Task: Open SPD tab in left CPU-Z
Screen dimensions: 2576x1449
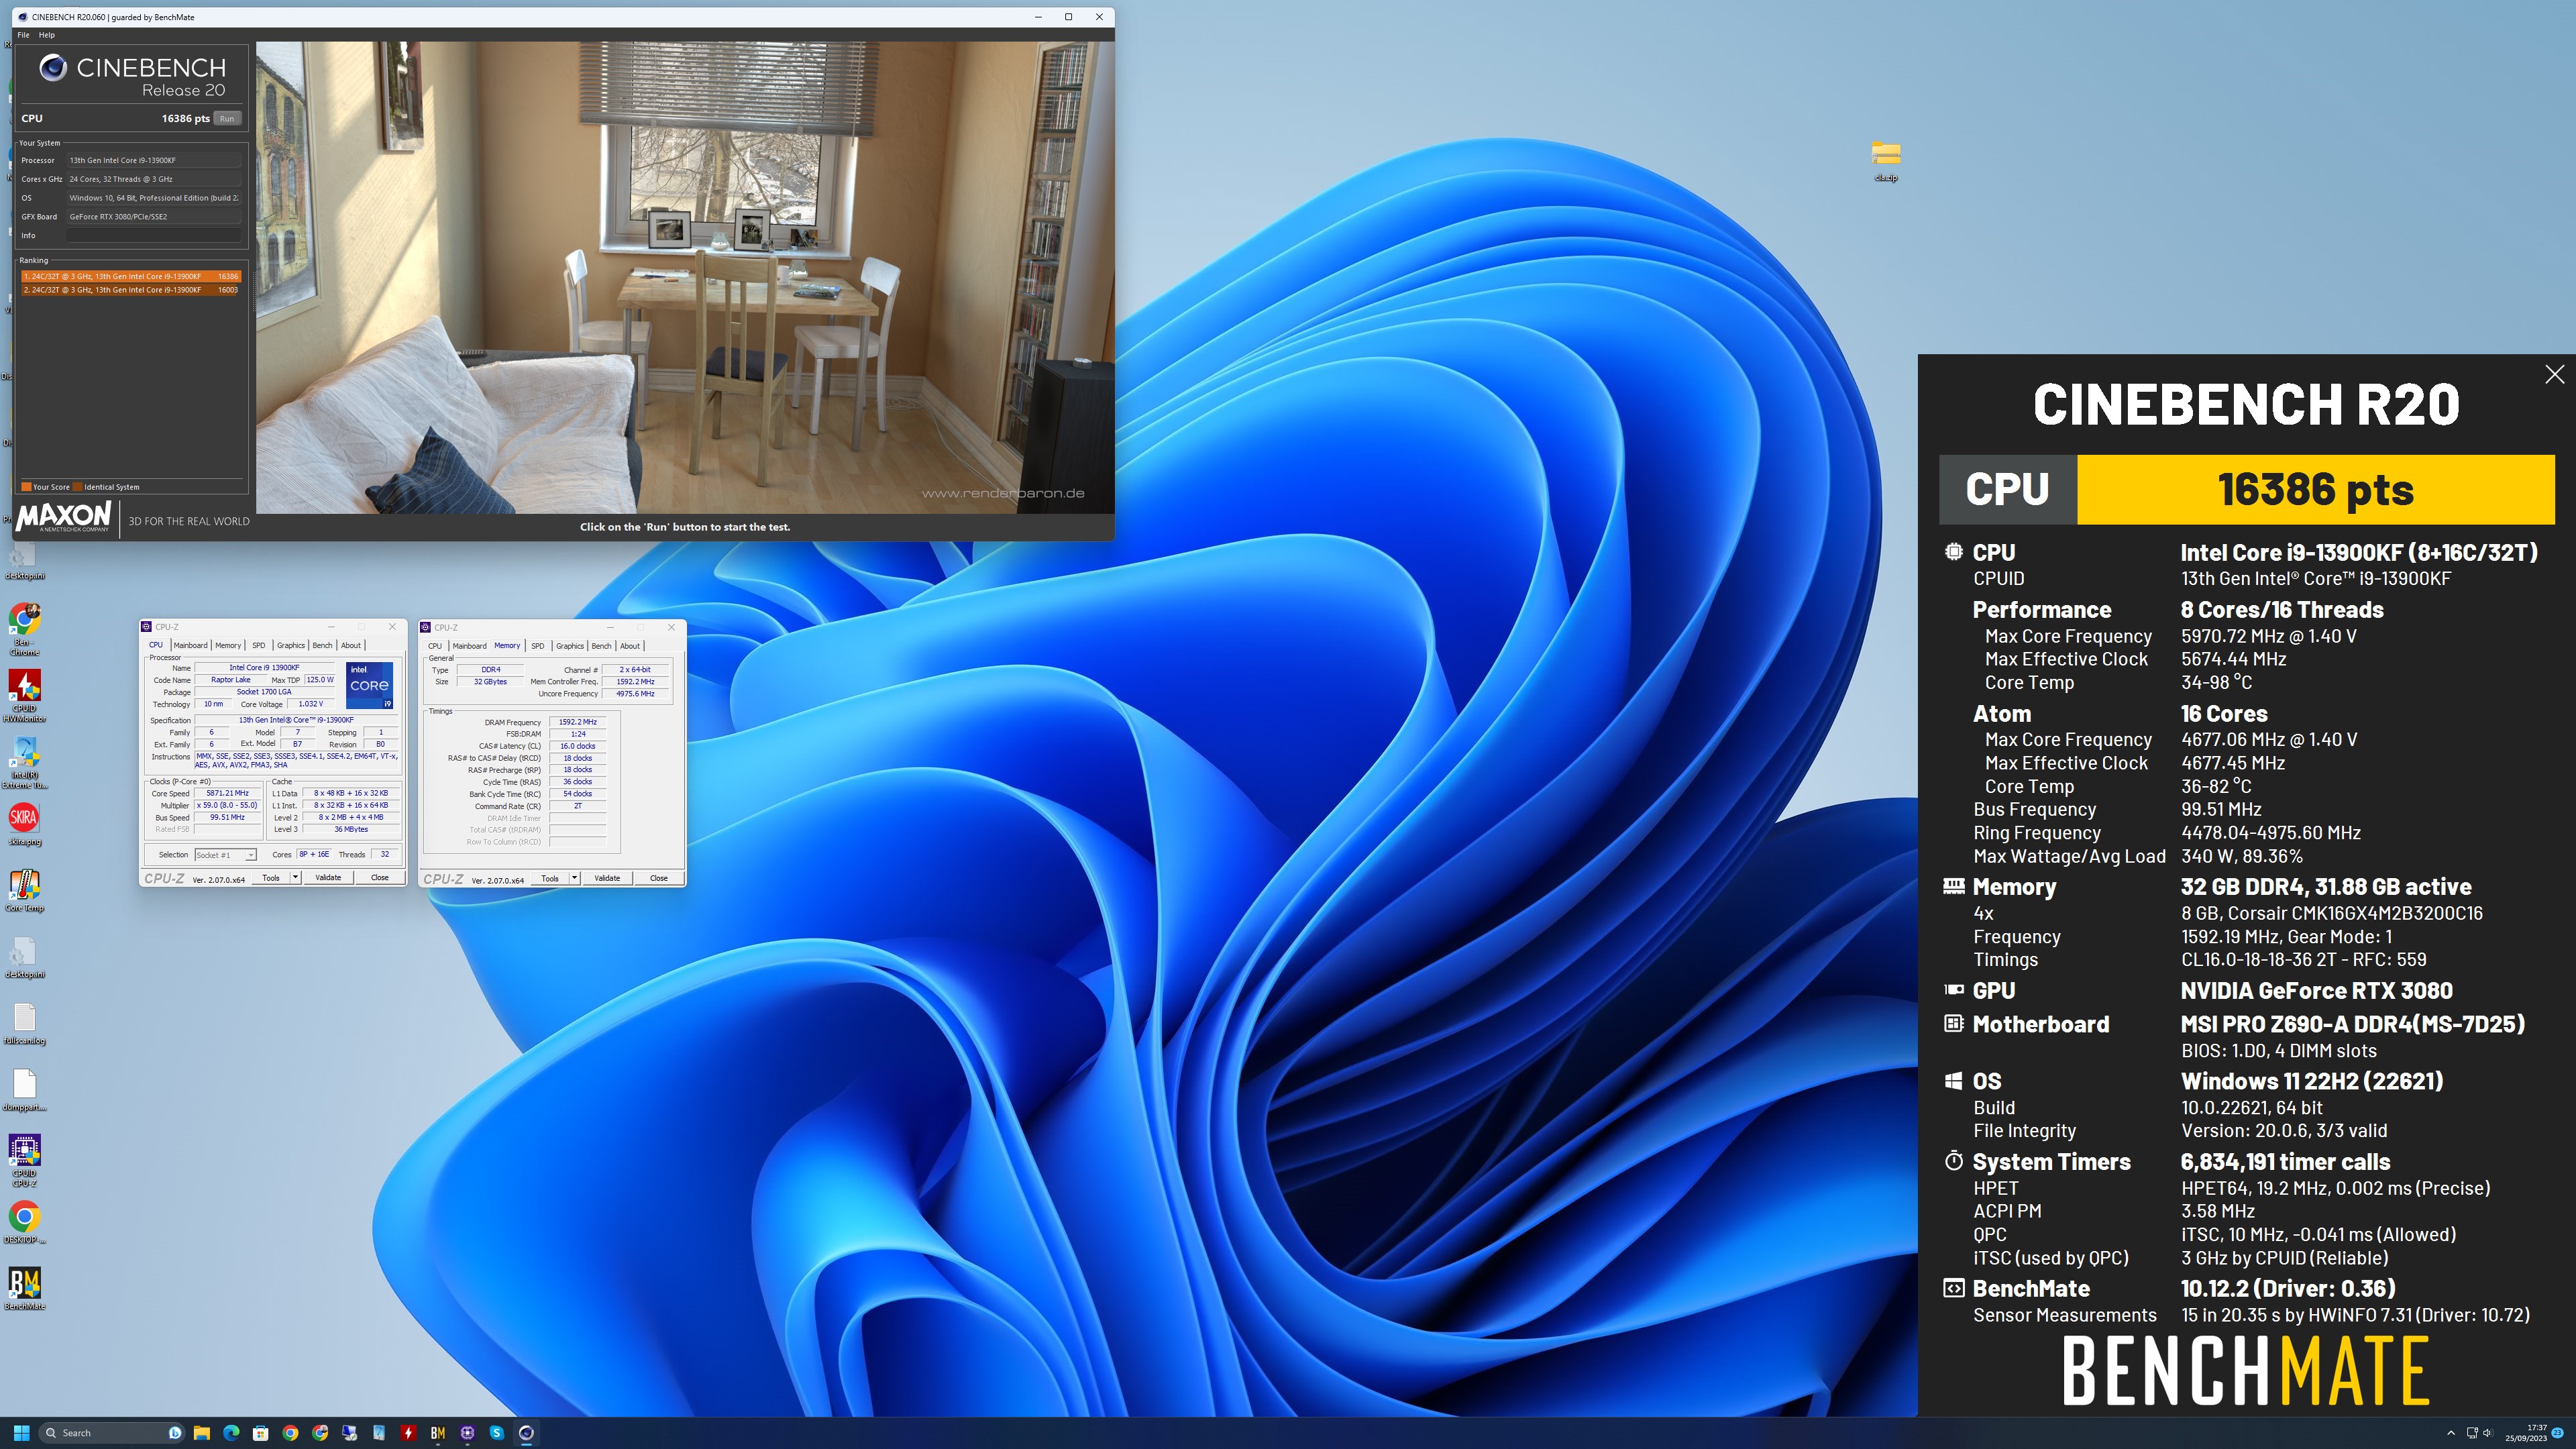Action: pos(259,645)
